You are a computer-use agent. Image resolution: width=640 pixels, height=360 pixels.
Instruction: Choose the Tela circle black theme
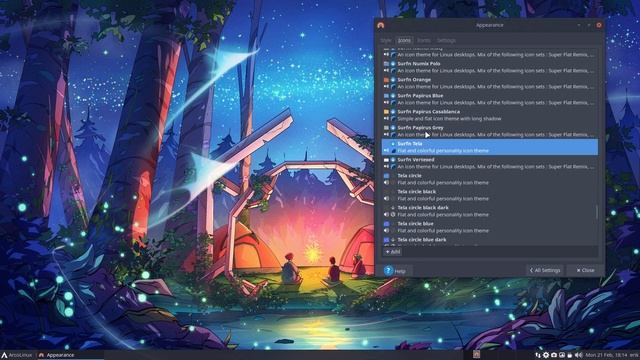(490, 195)
